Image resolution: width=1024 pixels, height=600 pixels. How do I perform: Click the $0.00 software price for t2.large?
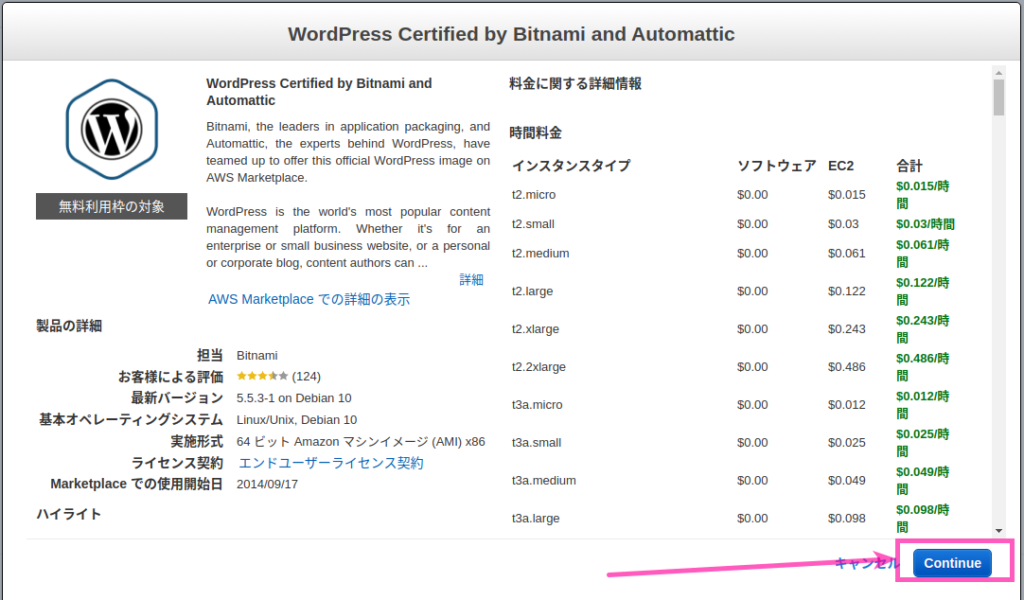[752, 291]
